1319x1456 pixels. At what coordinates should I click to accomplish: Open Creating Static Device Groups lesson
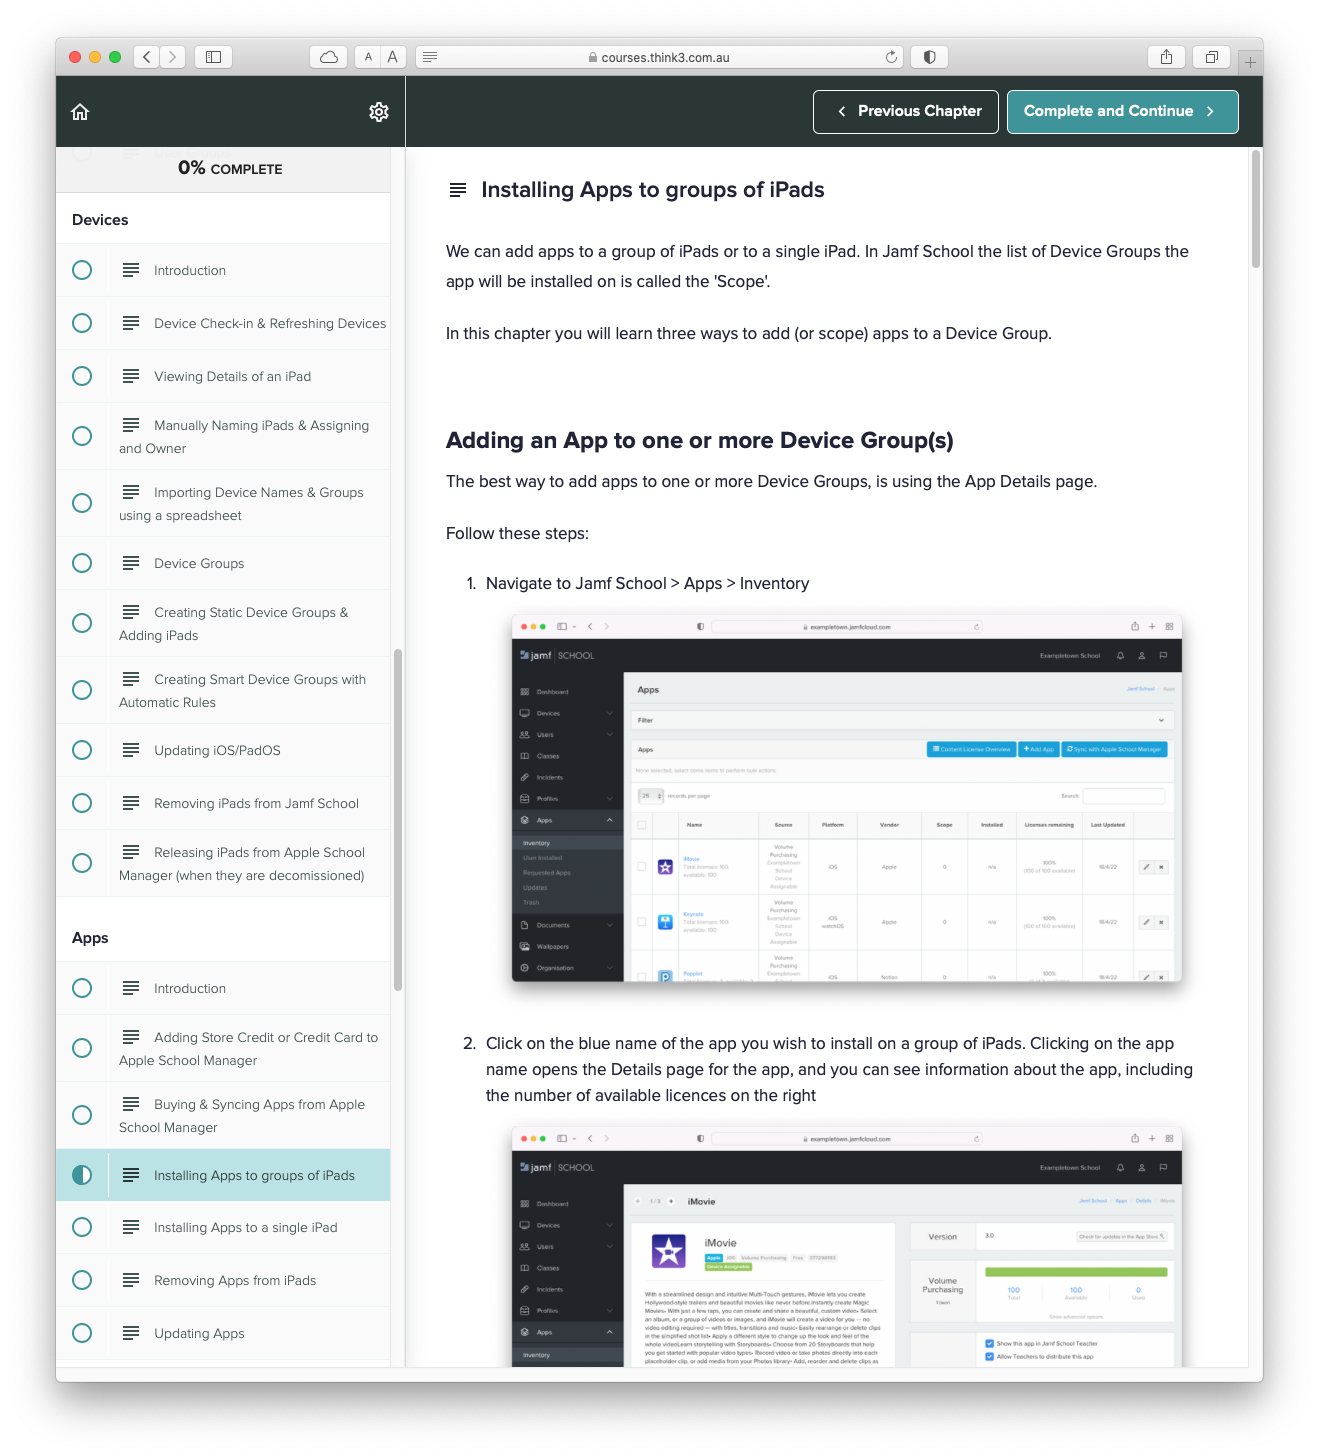[223, 623]
